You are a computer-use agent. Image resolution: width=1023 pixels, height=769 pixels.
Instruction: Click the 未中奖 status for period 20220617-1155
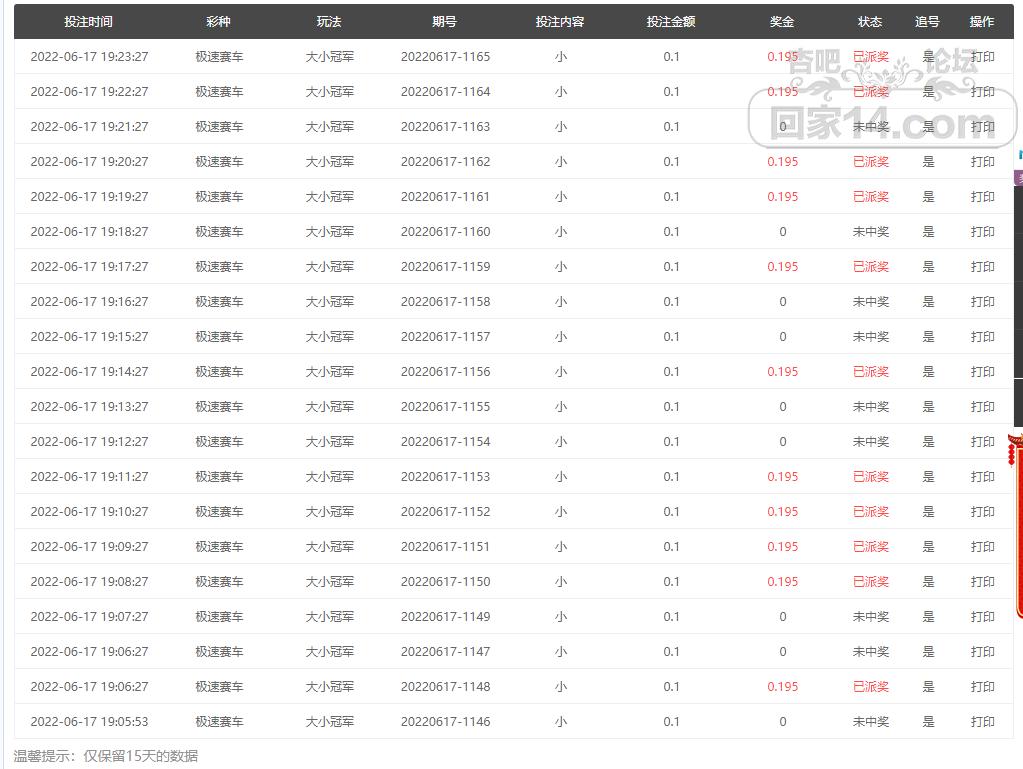coord(870,407)
